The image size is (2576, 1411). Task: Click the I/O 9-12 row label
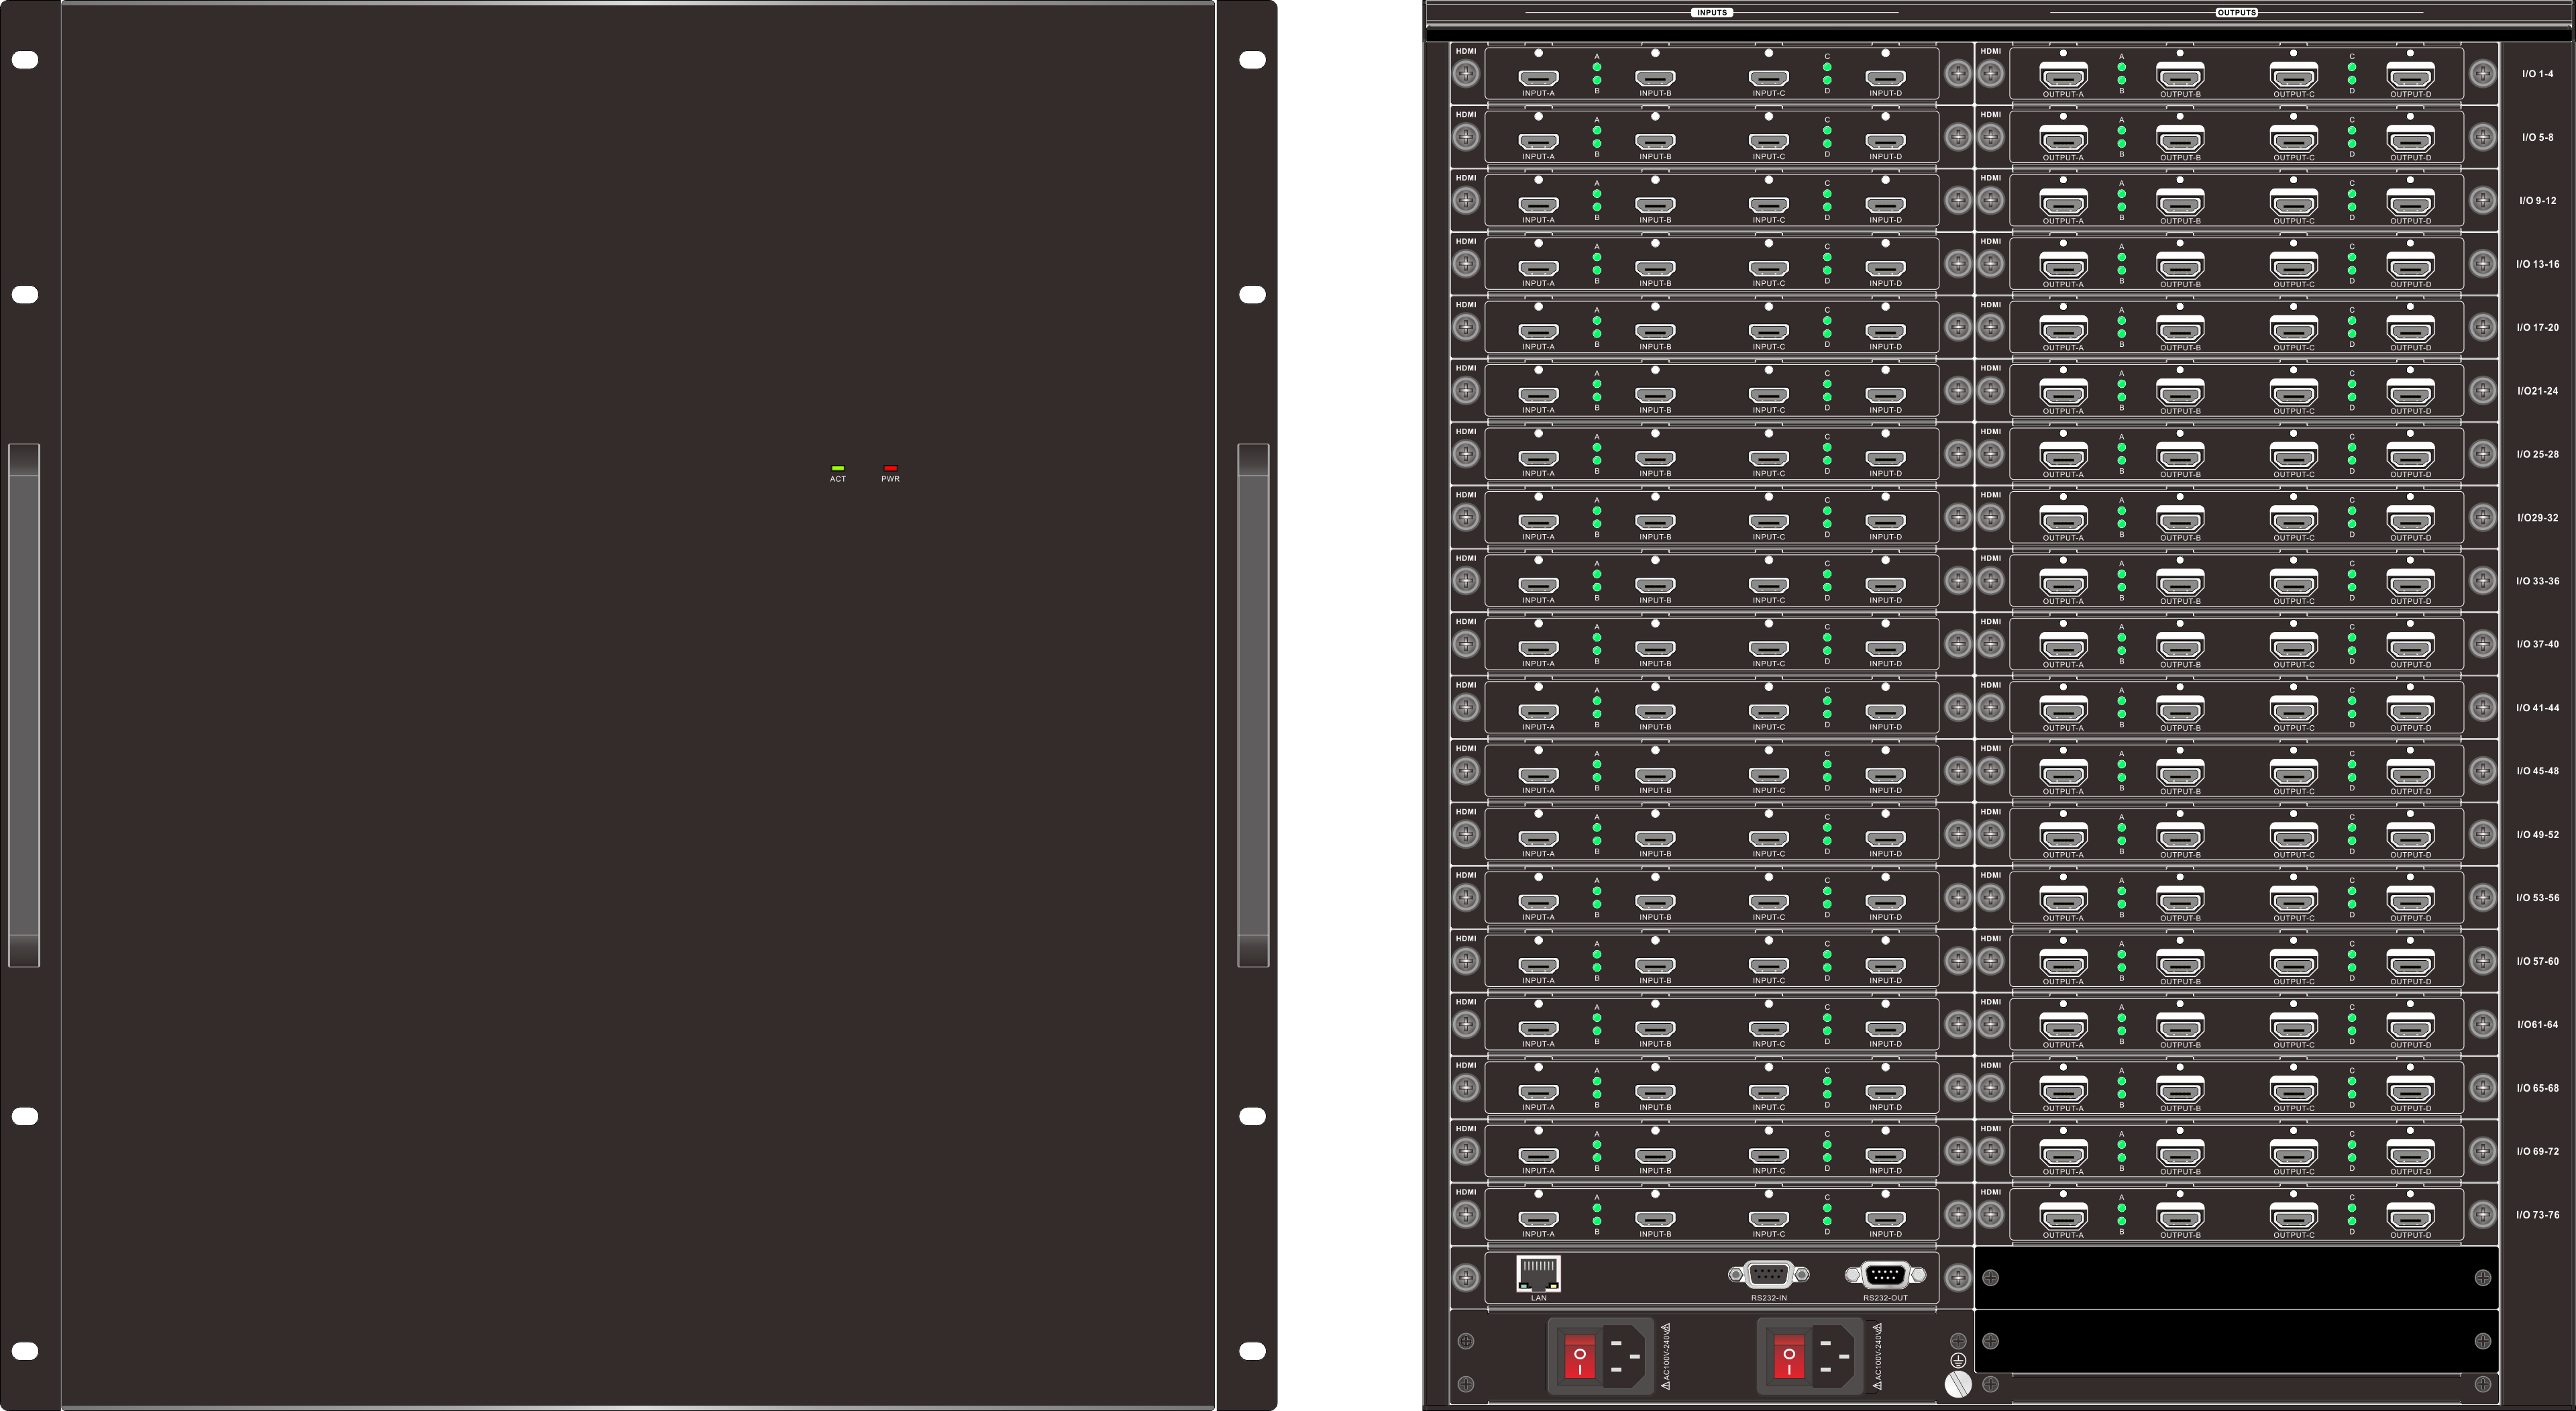[2537, 201]
